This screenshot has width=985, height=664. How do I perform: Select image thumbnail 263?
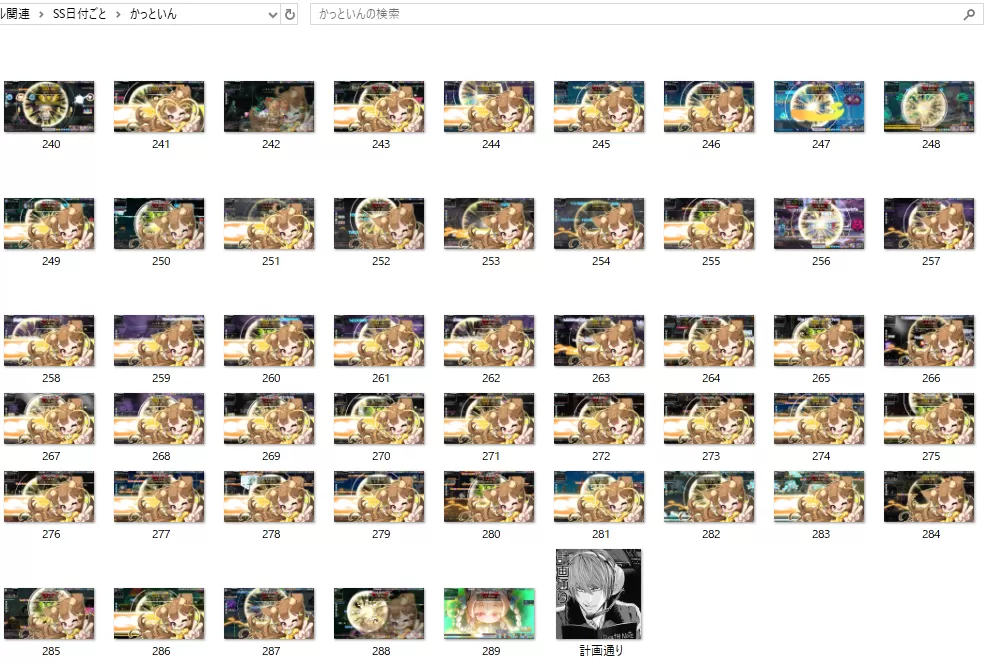(x=599, y=340)
